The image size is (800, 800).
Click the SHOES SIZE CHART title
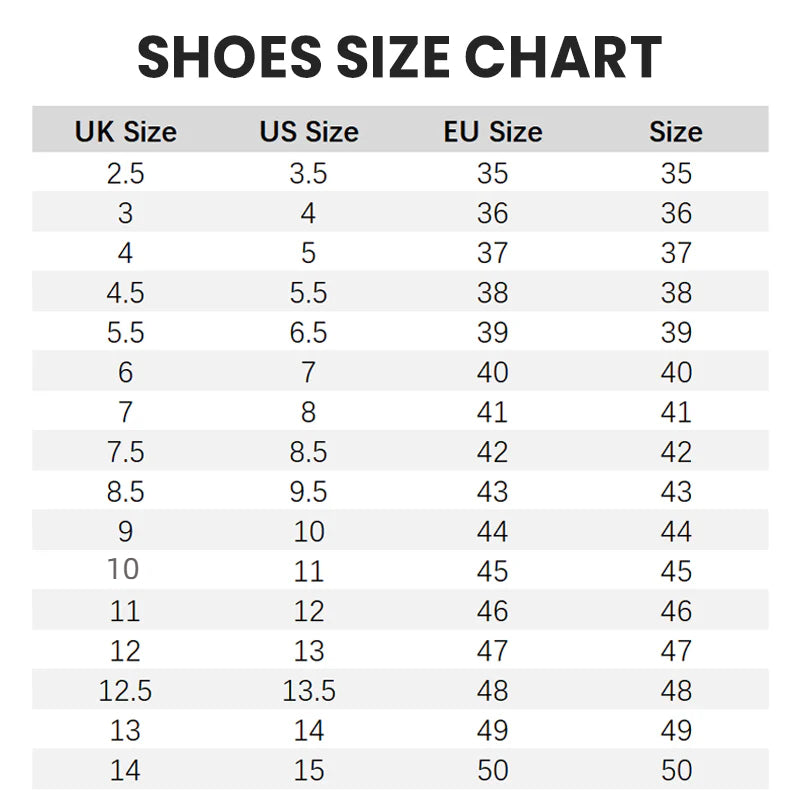pos(399,57)
